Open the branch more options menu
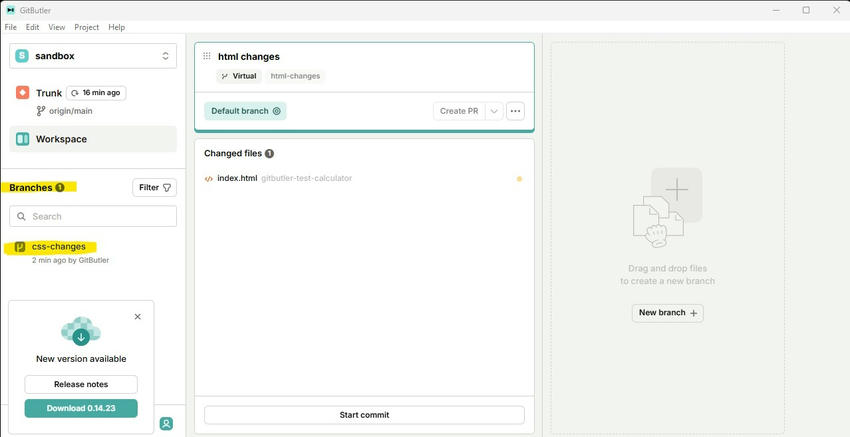 [x=516, y=111]
